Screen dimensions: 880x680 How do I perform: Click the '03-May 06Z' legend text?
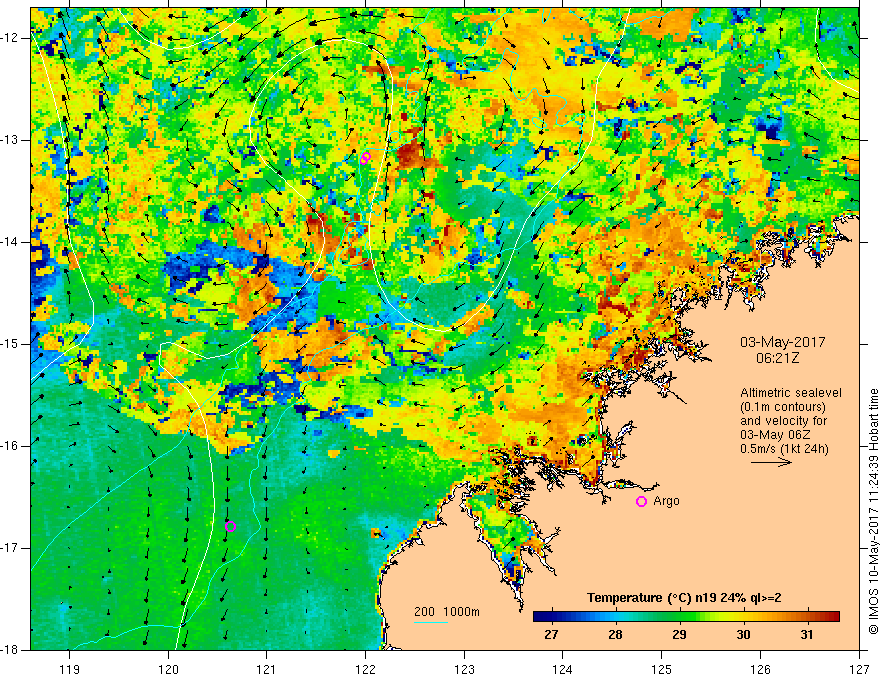(775, 435)
